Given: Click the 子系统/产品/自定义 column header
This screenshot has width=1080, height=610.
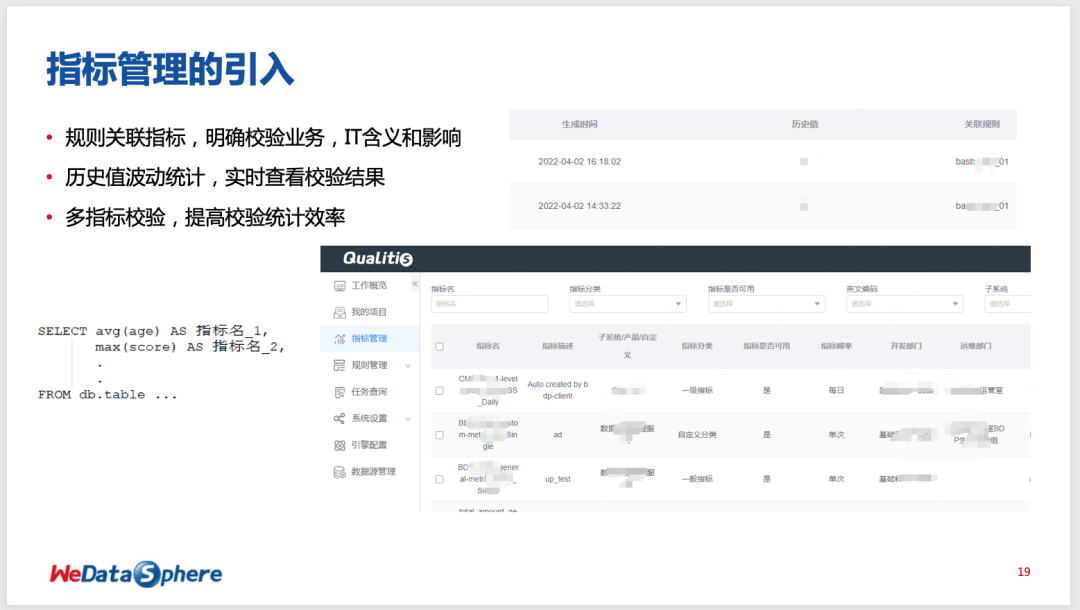Looking at the screenshot, I should point(627,346).
